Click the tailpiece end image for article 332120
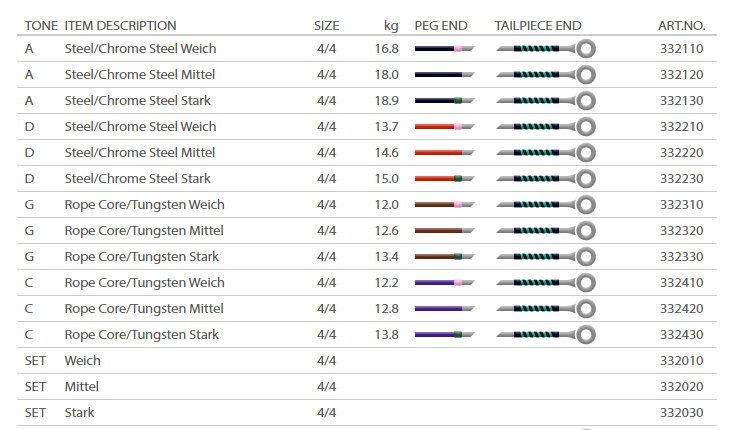The image size is (729, 430). click(546, 75)
